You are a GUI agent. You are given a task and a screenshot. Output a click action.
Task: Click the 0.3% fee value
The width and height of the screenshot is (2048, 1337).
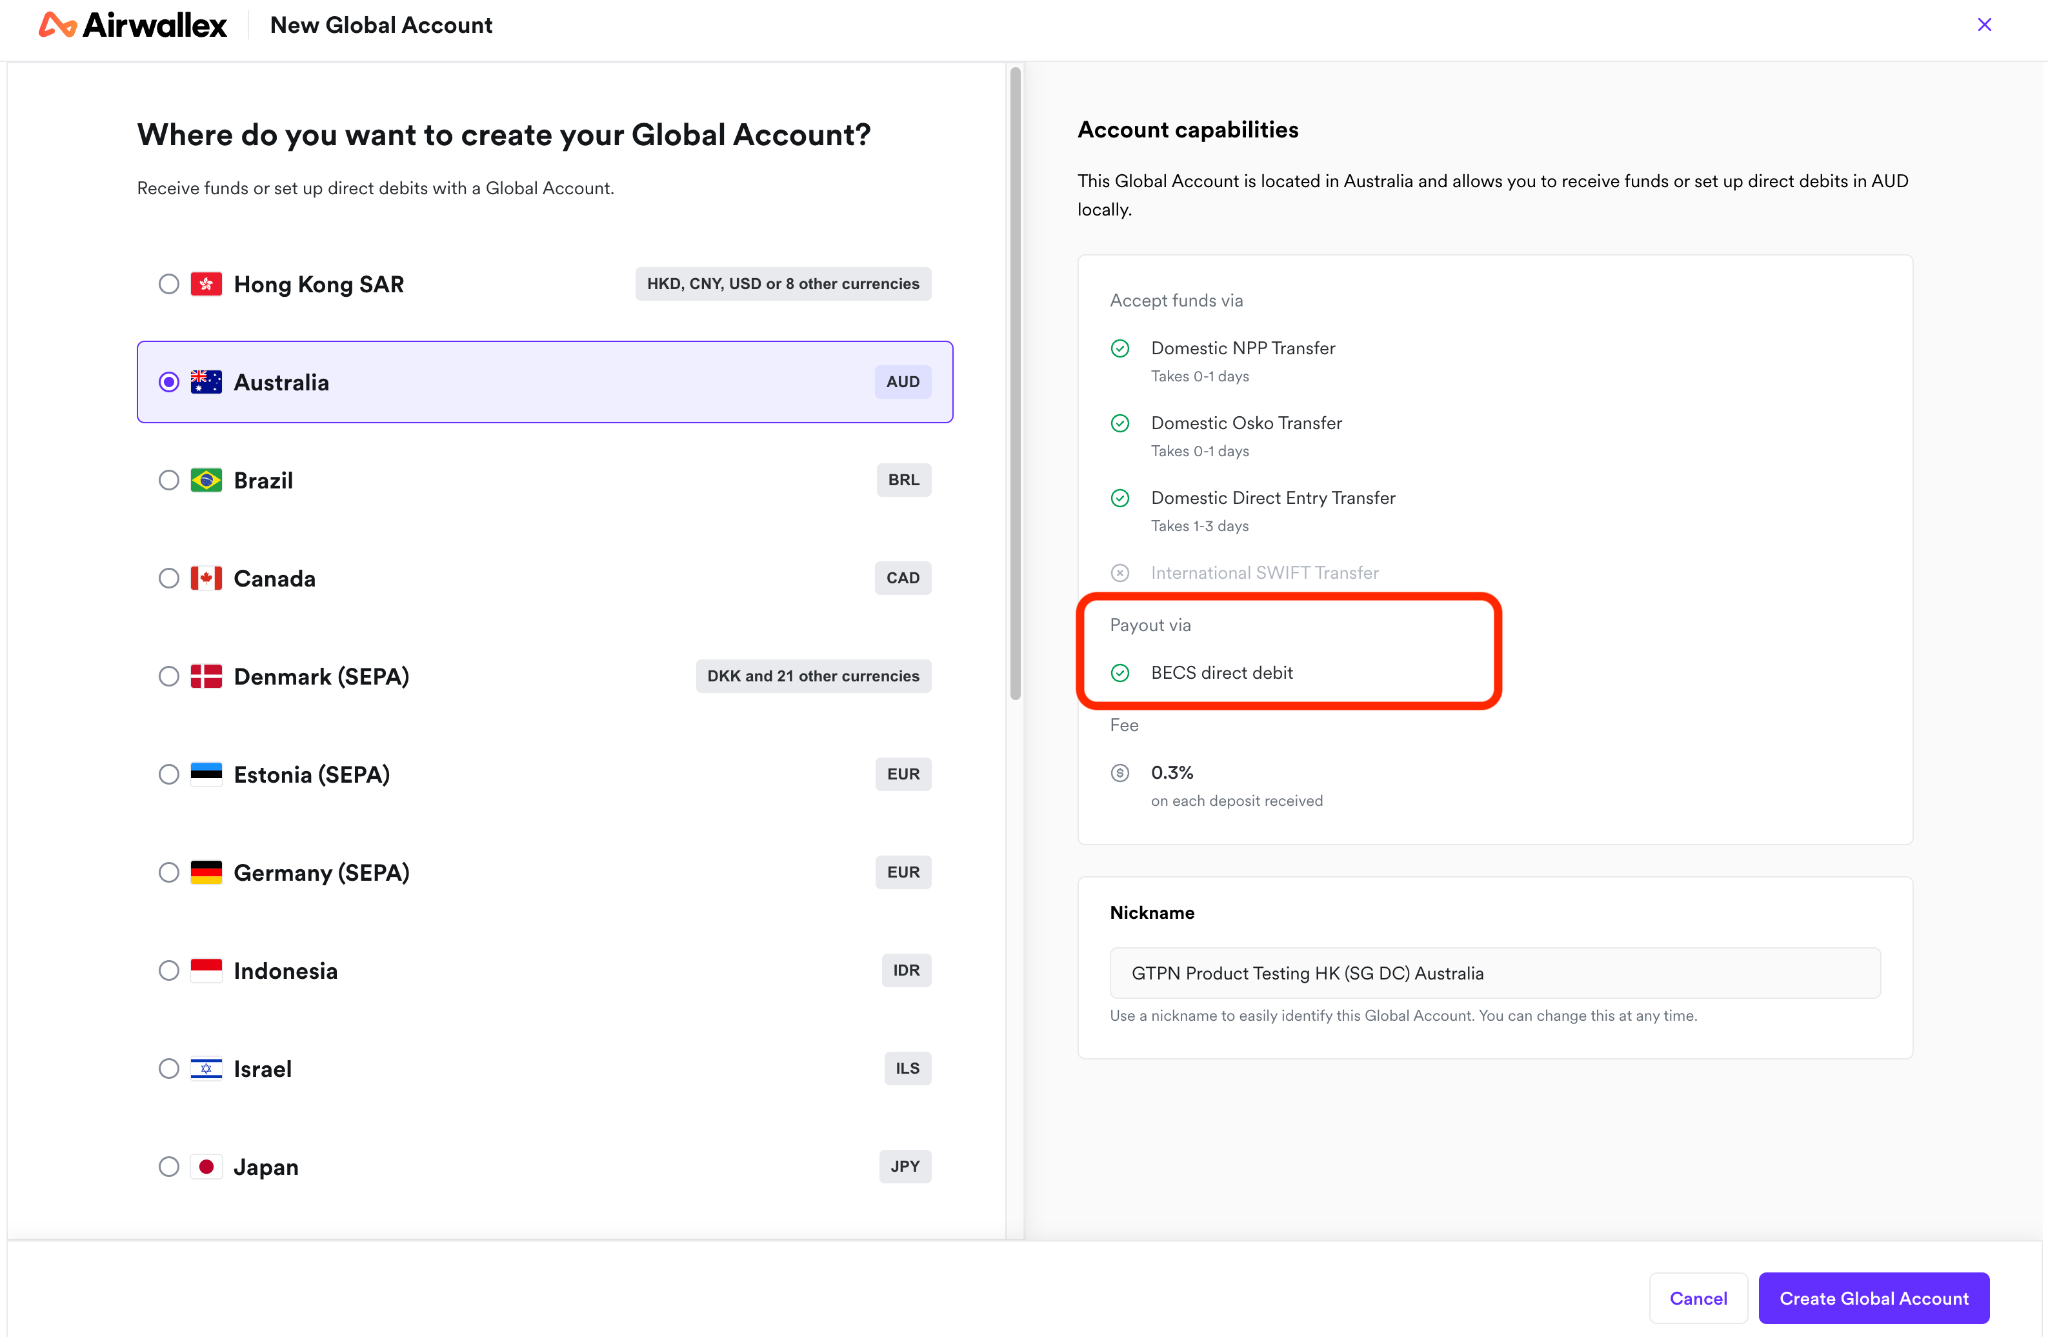[1172, 773]
